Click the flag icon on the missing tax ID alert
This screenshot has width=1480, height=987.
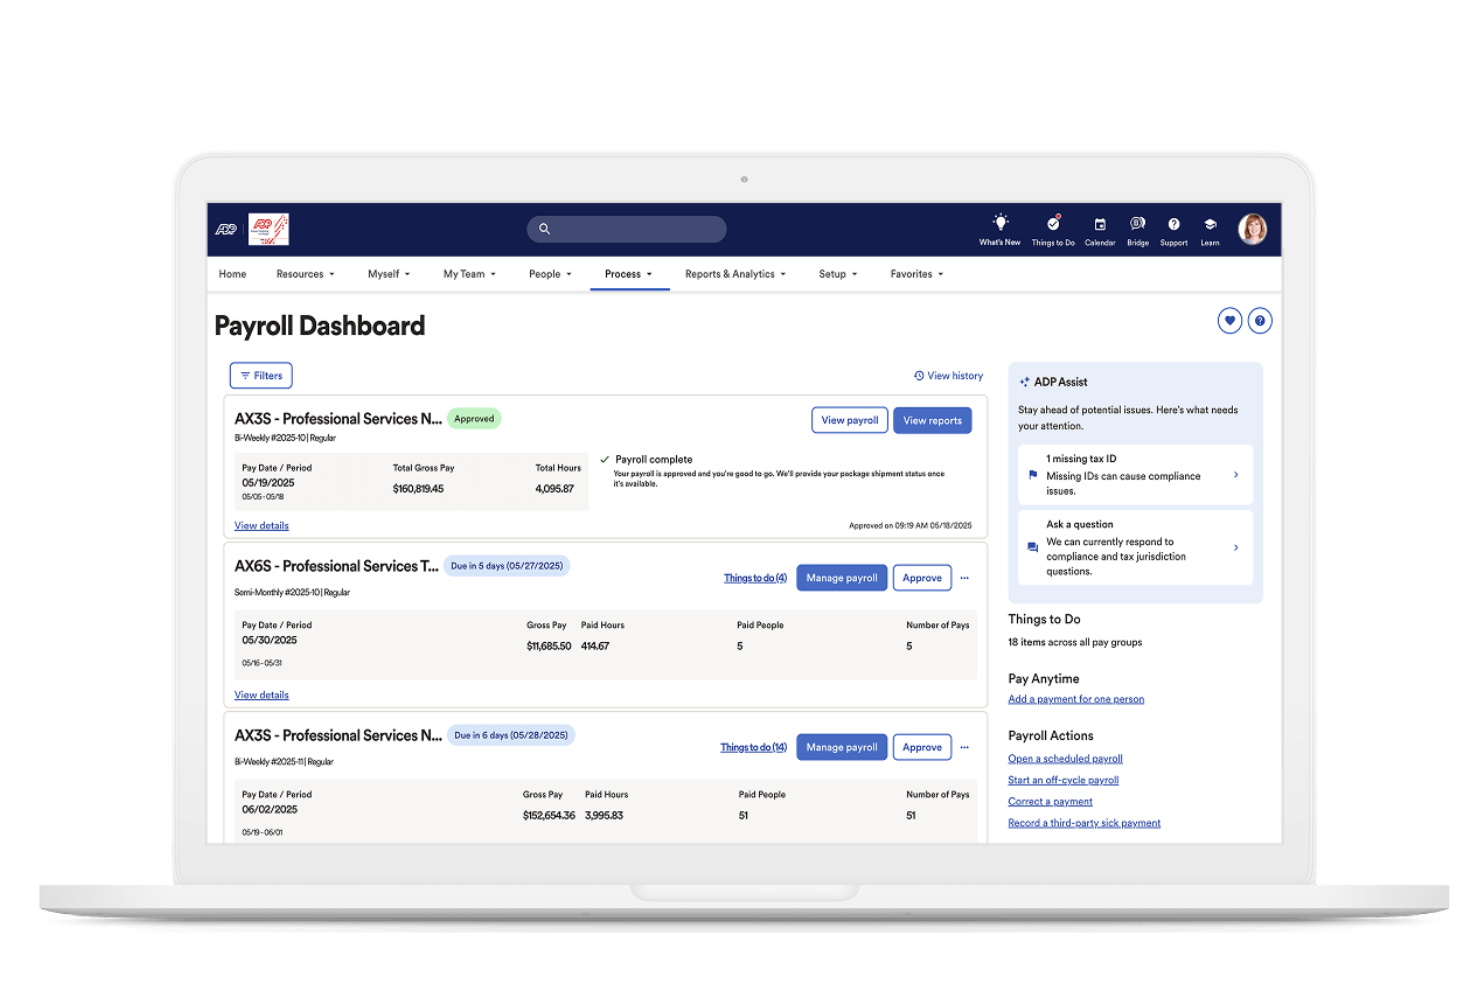click(x=1032, y=476)
